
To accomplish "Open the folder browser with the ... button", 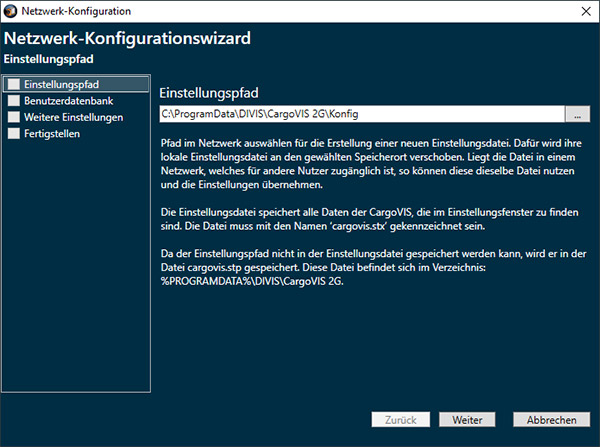I will tap(577, 114).
